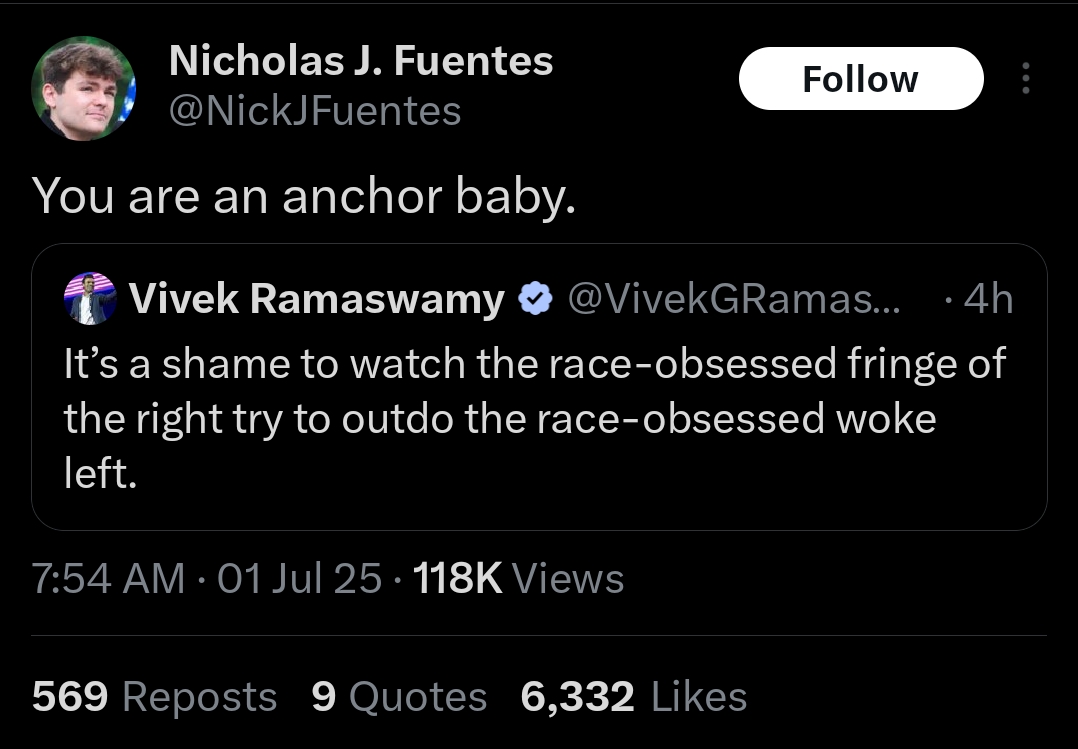Show the 6,332 Likes list
The image size is (1078, 749).
pos(634,696)
